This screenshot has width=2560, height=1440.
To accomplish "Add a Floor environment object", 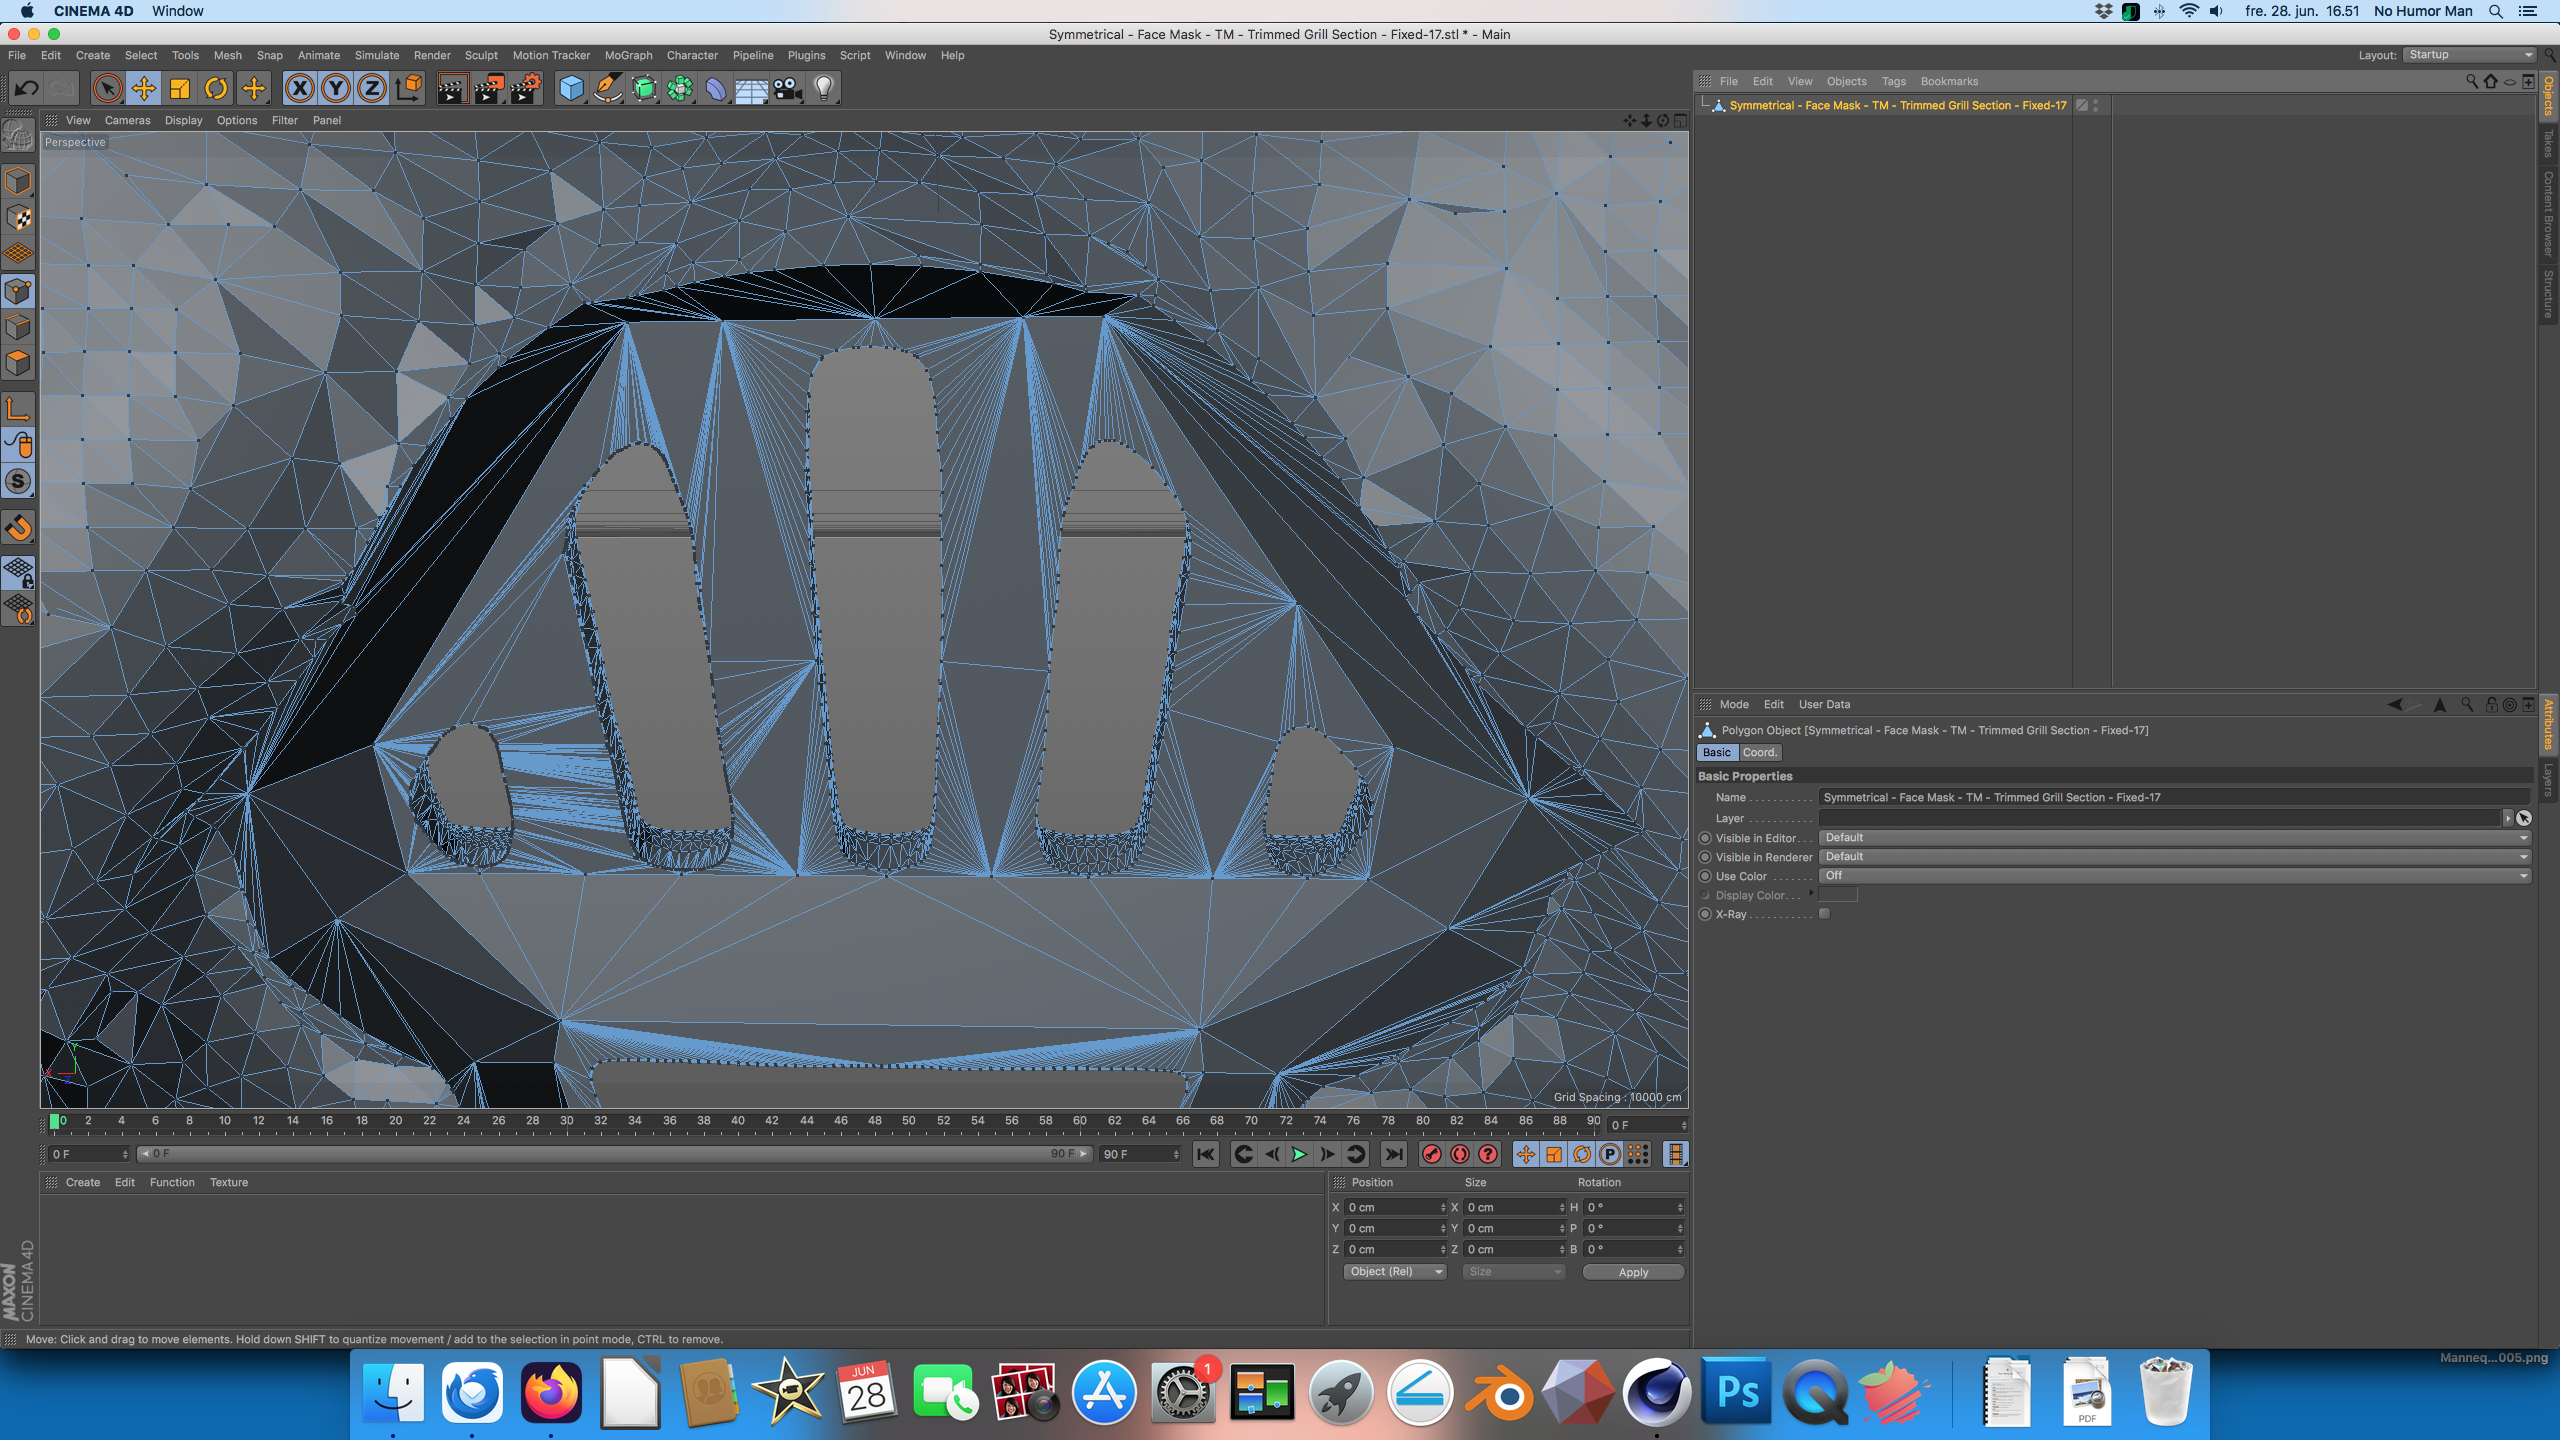I will pos(751,88).
